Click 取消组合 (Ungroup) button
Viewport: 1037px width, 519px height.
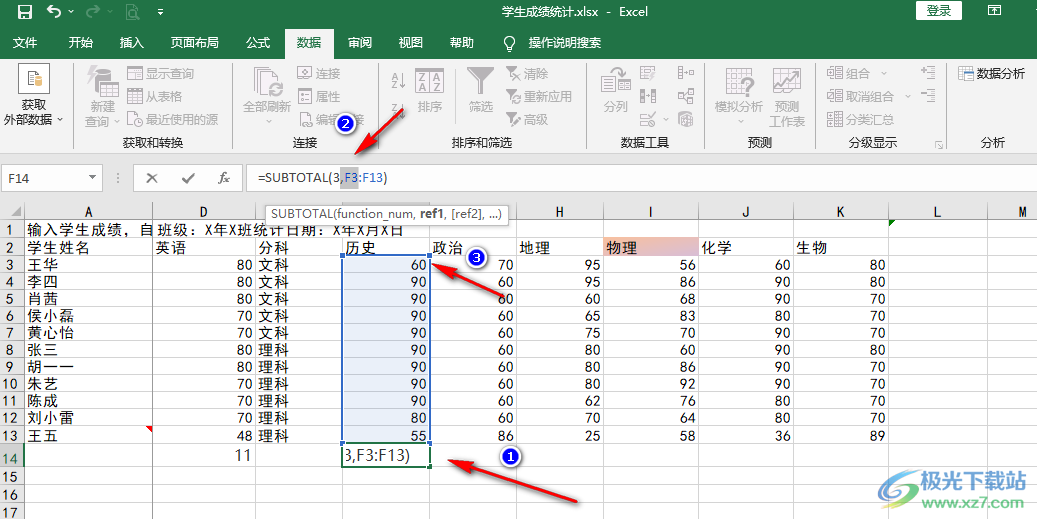pyautogui.click(x=861, y=97)
